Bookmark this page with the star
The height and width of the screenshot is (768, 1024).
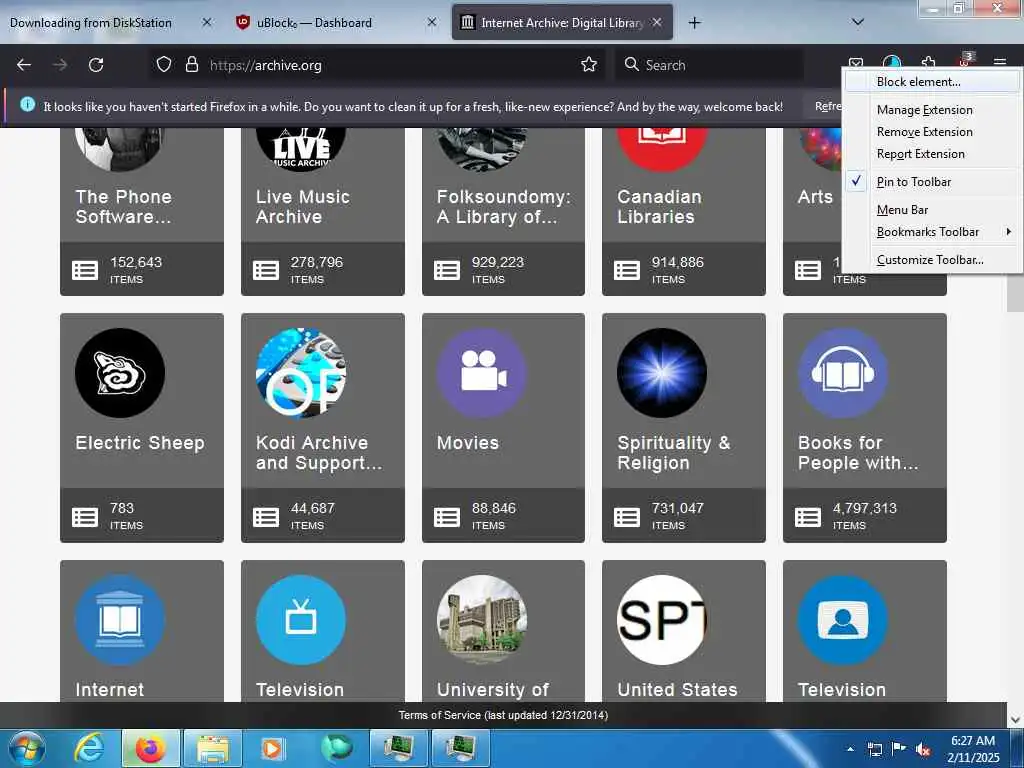coord(588,65)
